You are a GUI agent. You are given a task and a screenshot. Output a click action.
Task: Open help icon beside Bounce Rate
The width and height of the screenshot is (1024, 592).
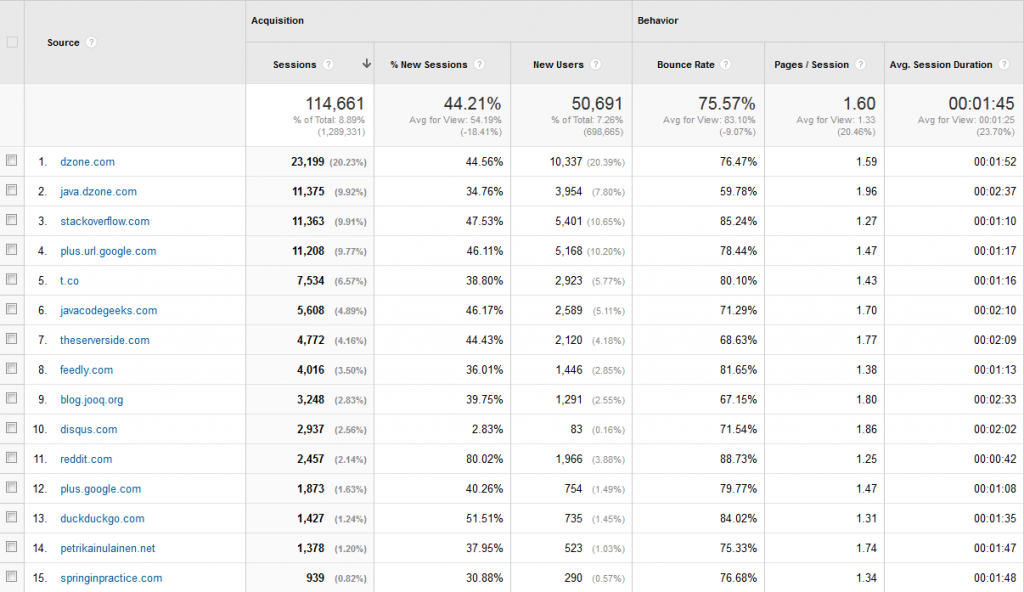pyautogui.click(x=726, y=64)
